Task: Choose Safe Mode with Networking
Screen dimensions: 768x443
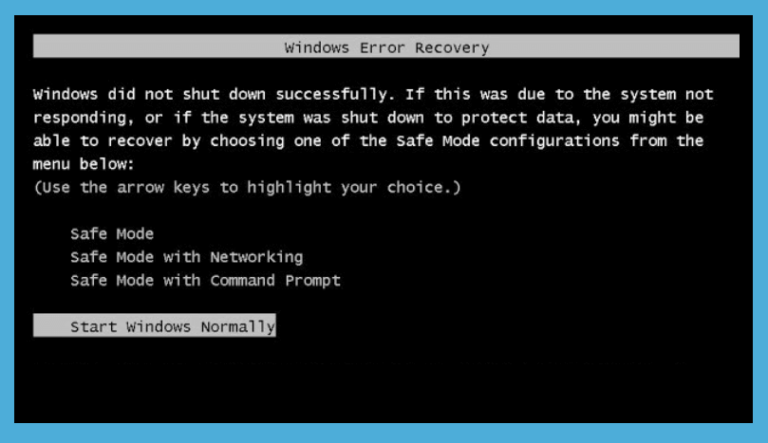Action: coord(187,257)
